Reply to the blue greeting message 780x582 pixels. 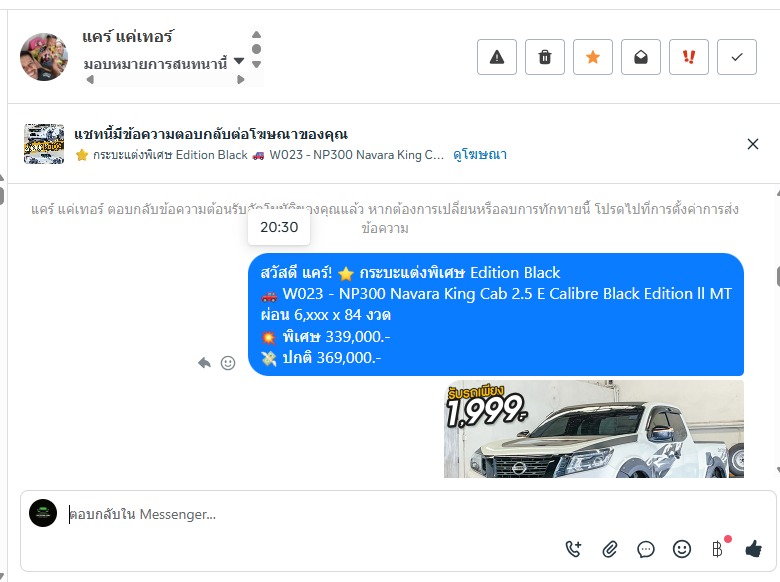tap(204, 363)
